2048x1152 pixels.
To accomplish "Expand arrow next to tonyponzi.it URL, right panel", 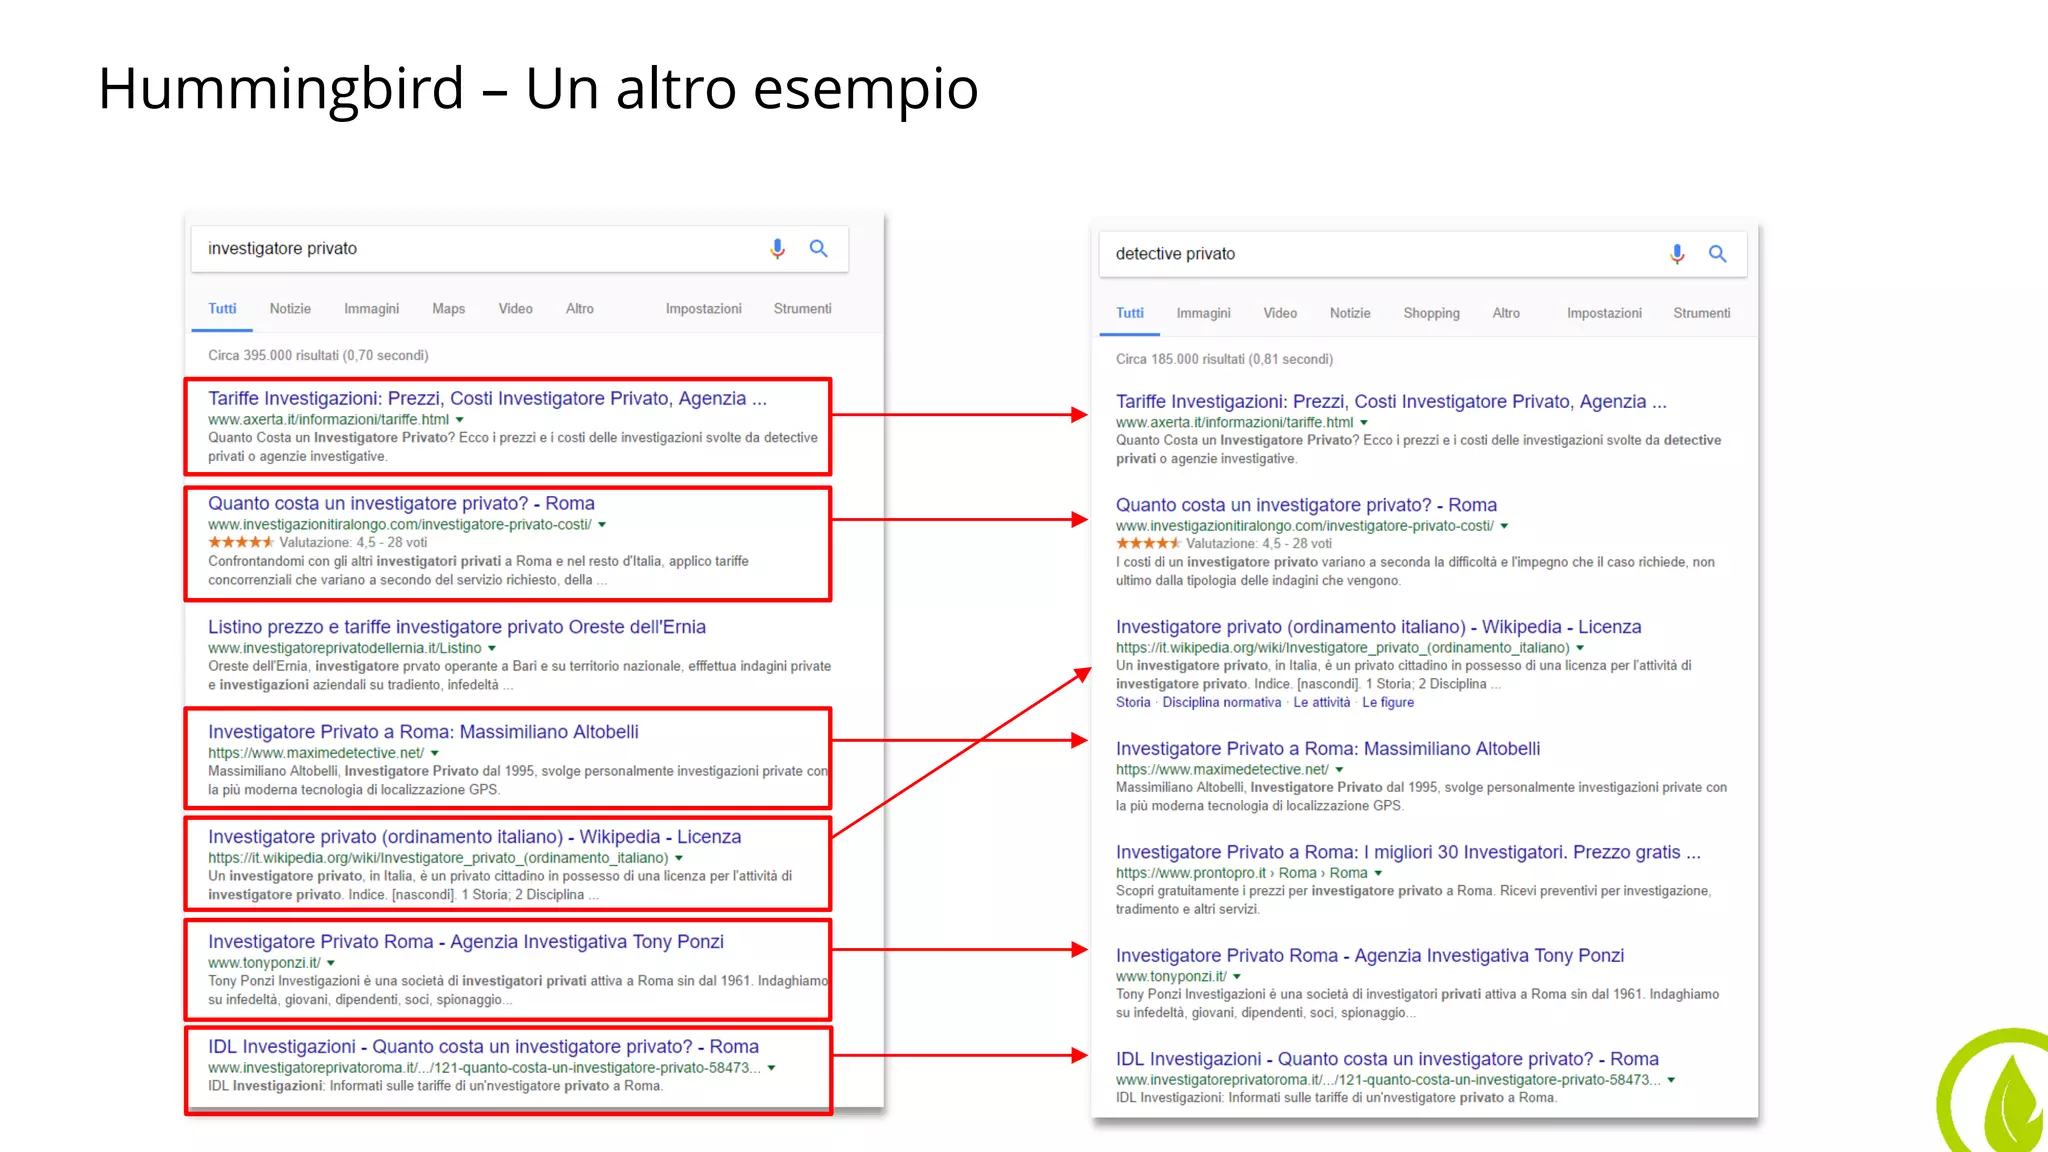I will click(1237, 977).
